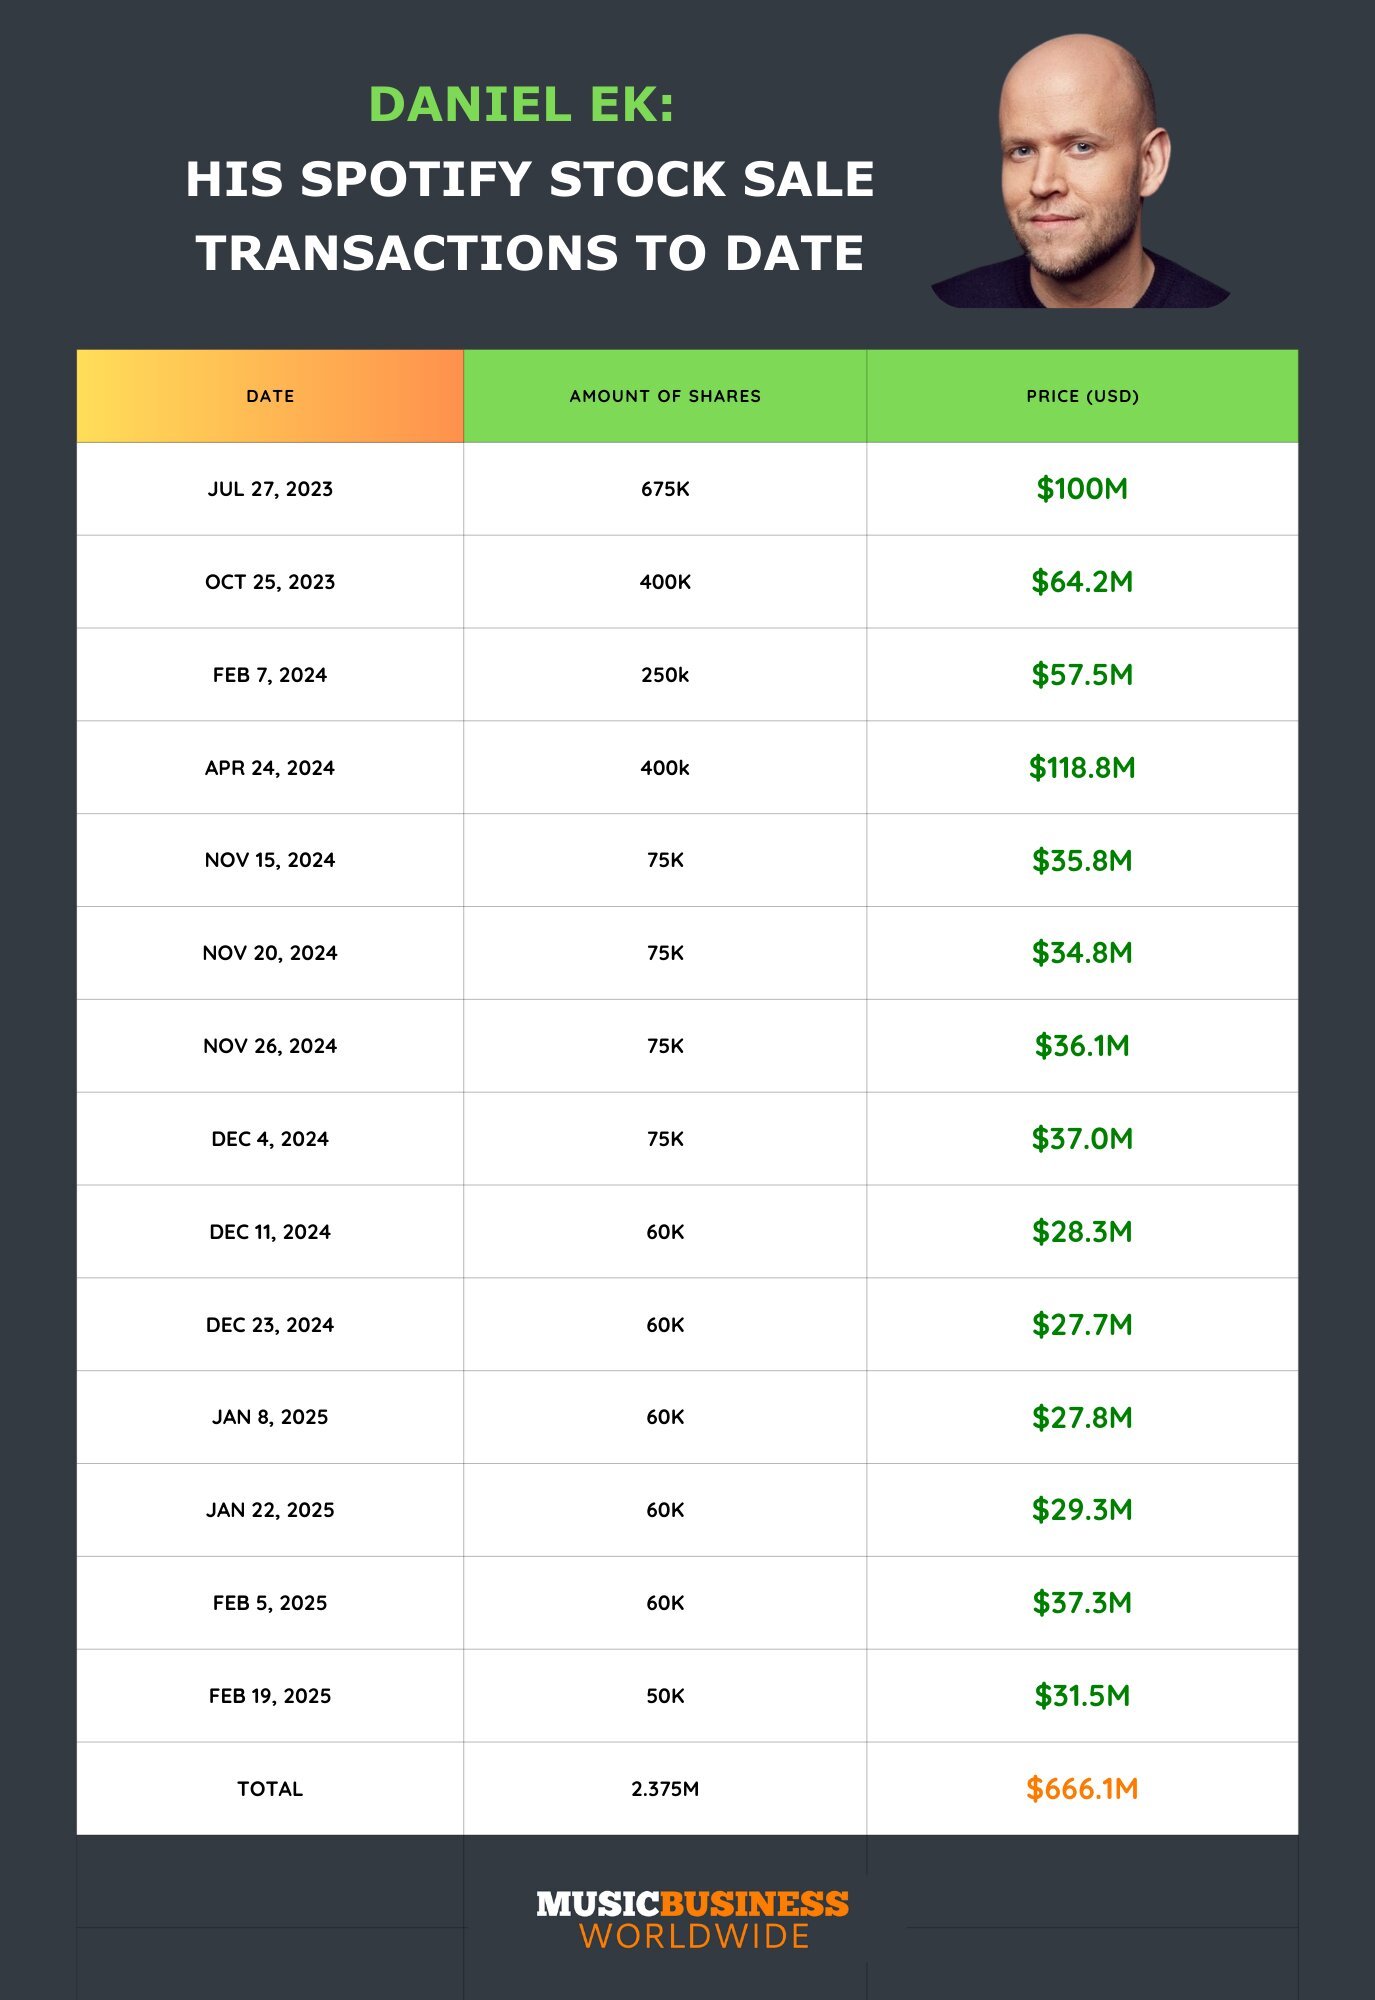Click the PRICE (USD) column header

[x=1082, y=396]
